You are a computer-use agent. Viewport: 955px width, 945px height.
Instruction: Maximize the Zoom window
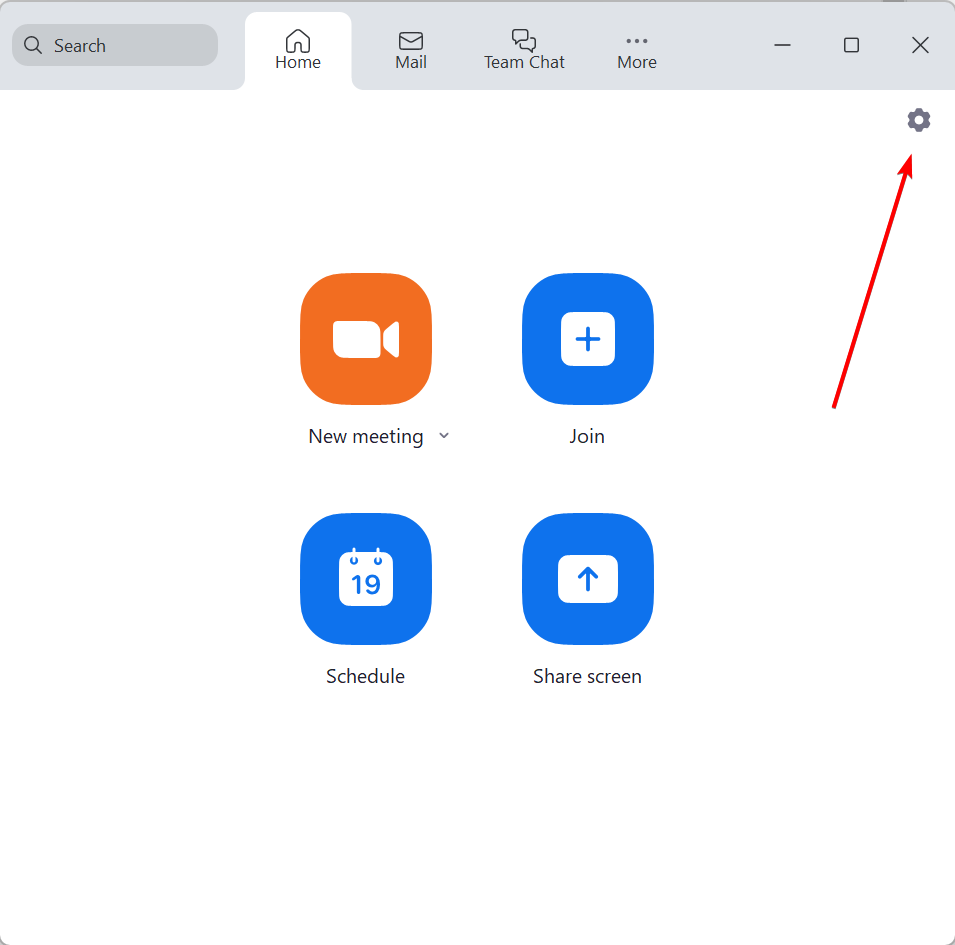point(851,45)
